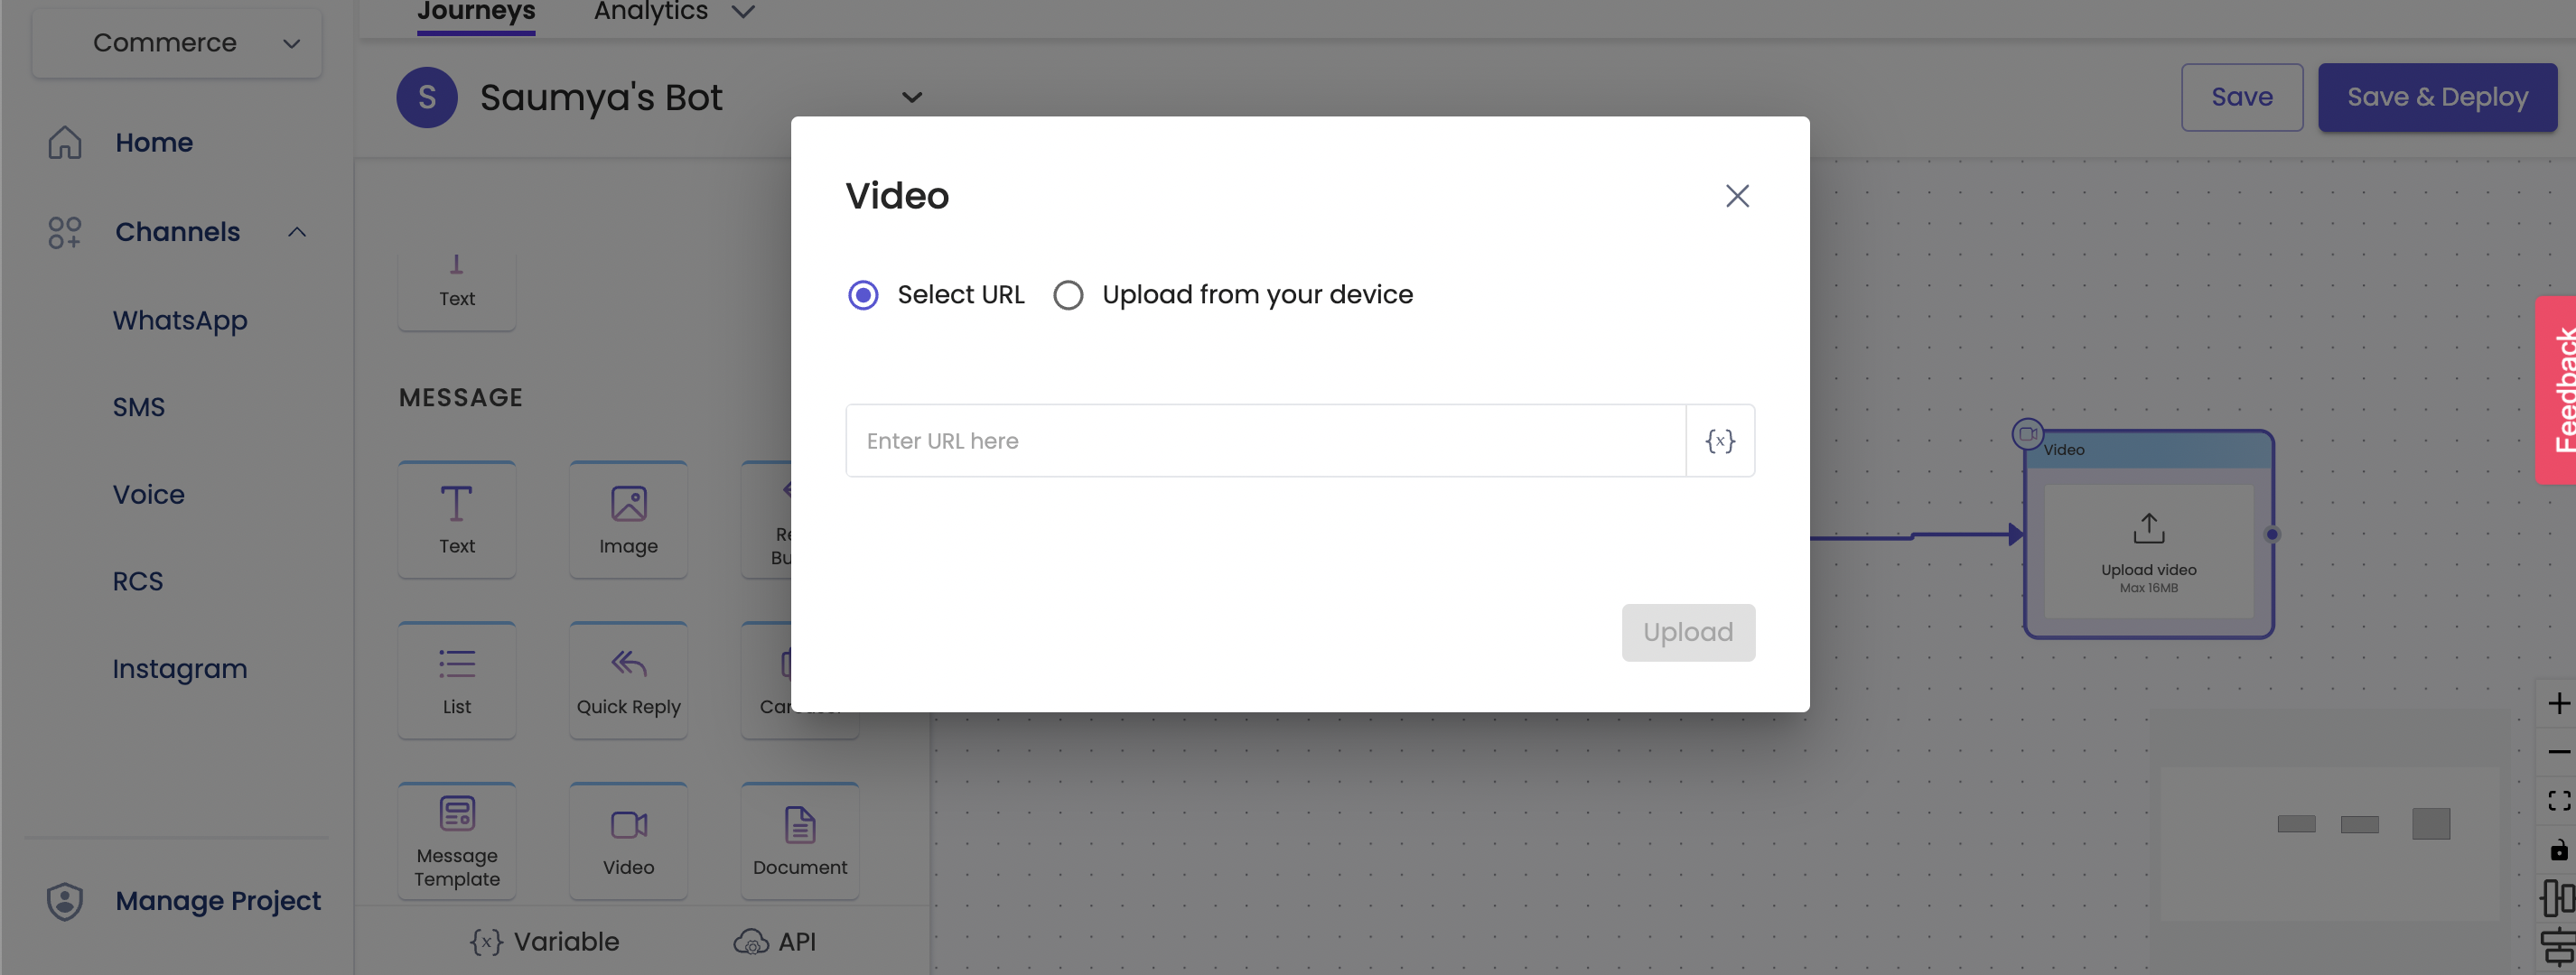Switch to the Journeys tab
Image resolution: width=2576 pixels, height=975 pixels.
tap(476, 12)
